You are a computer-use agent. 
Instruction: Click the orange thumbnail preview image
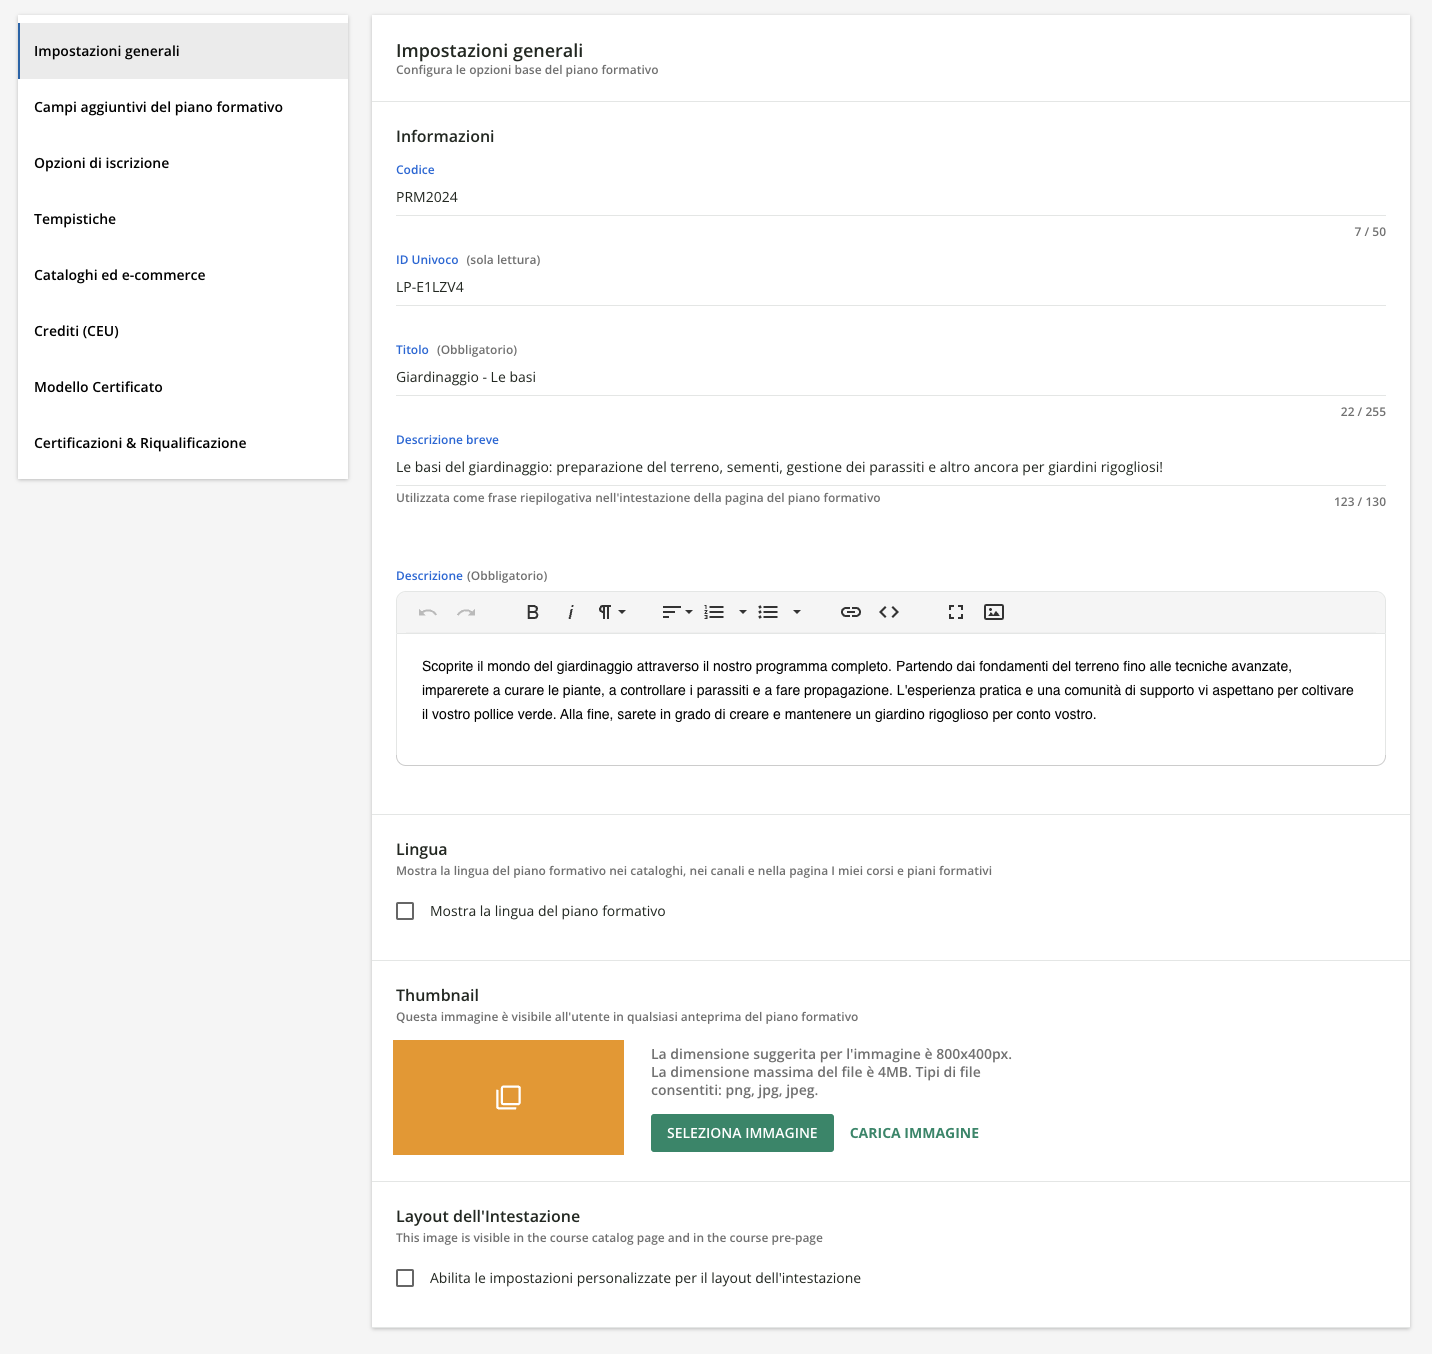pos(508,1097)
